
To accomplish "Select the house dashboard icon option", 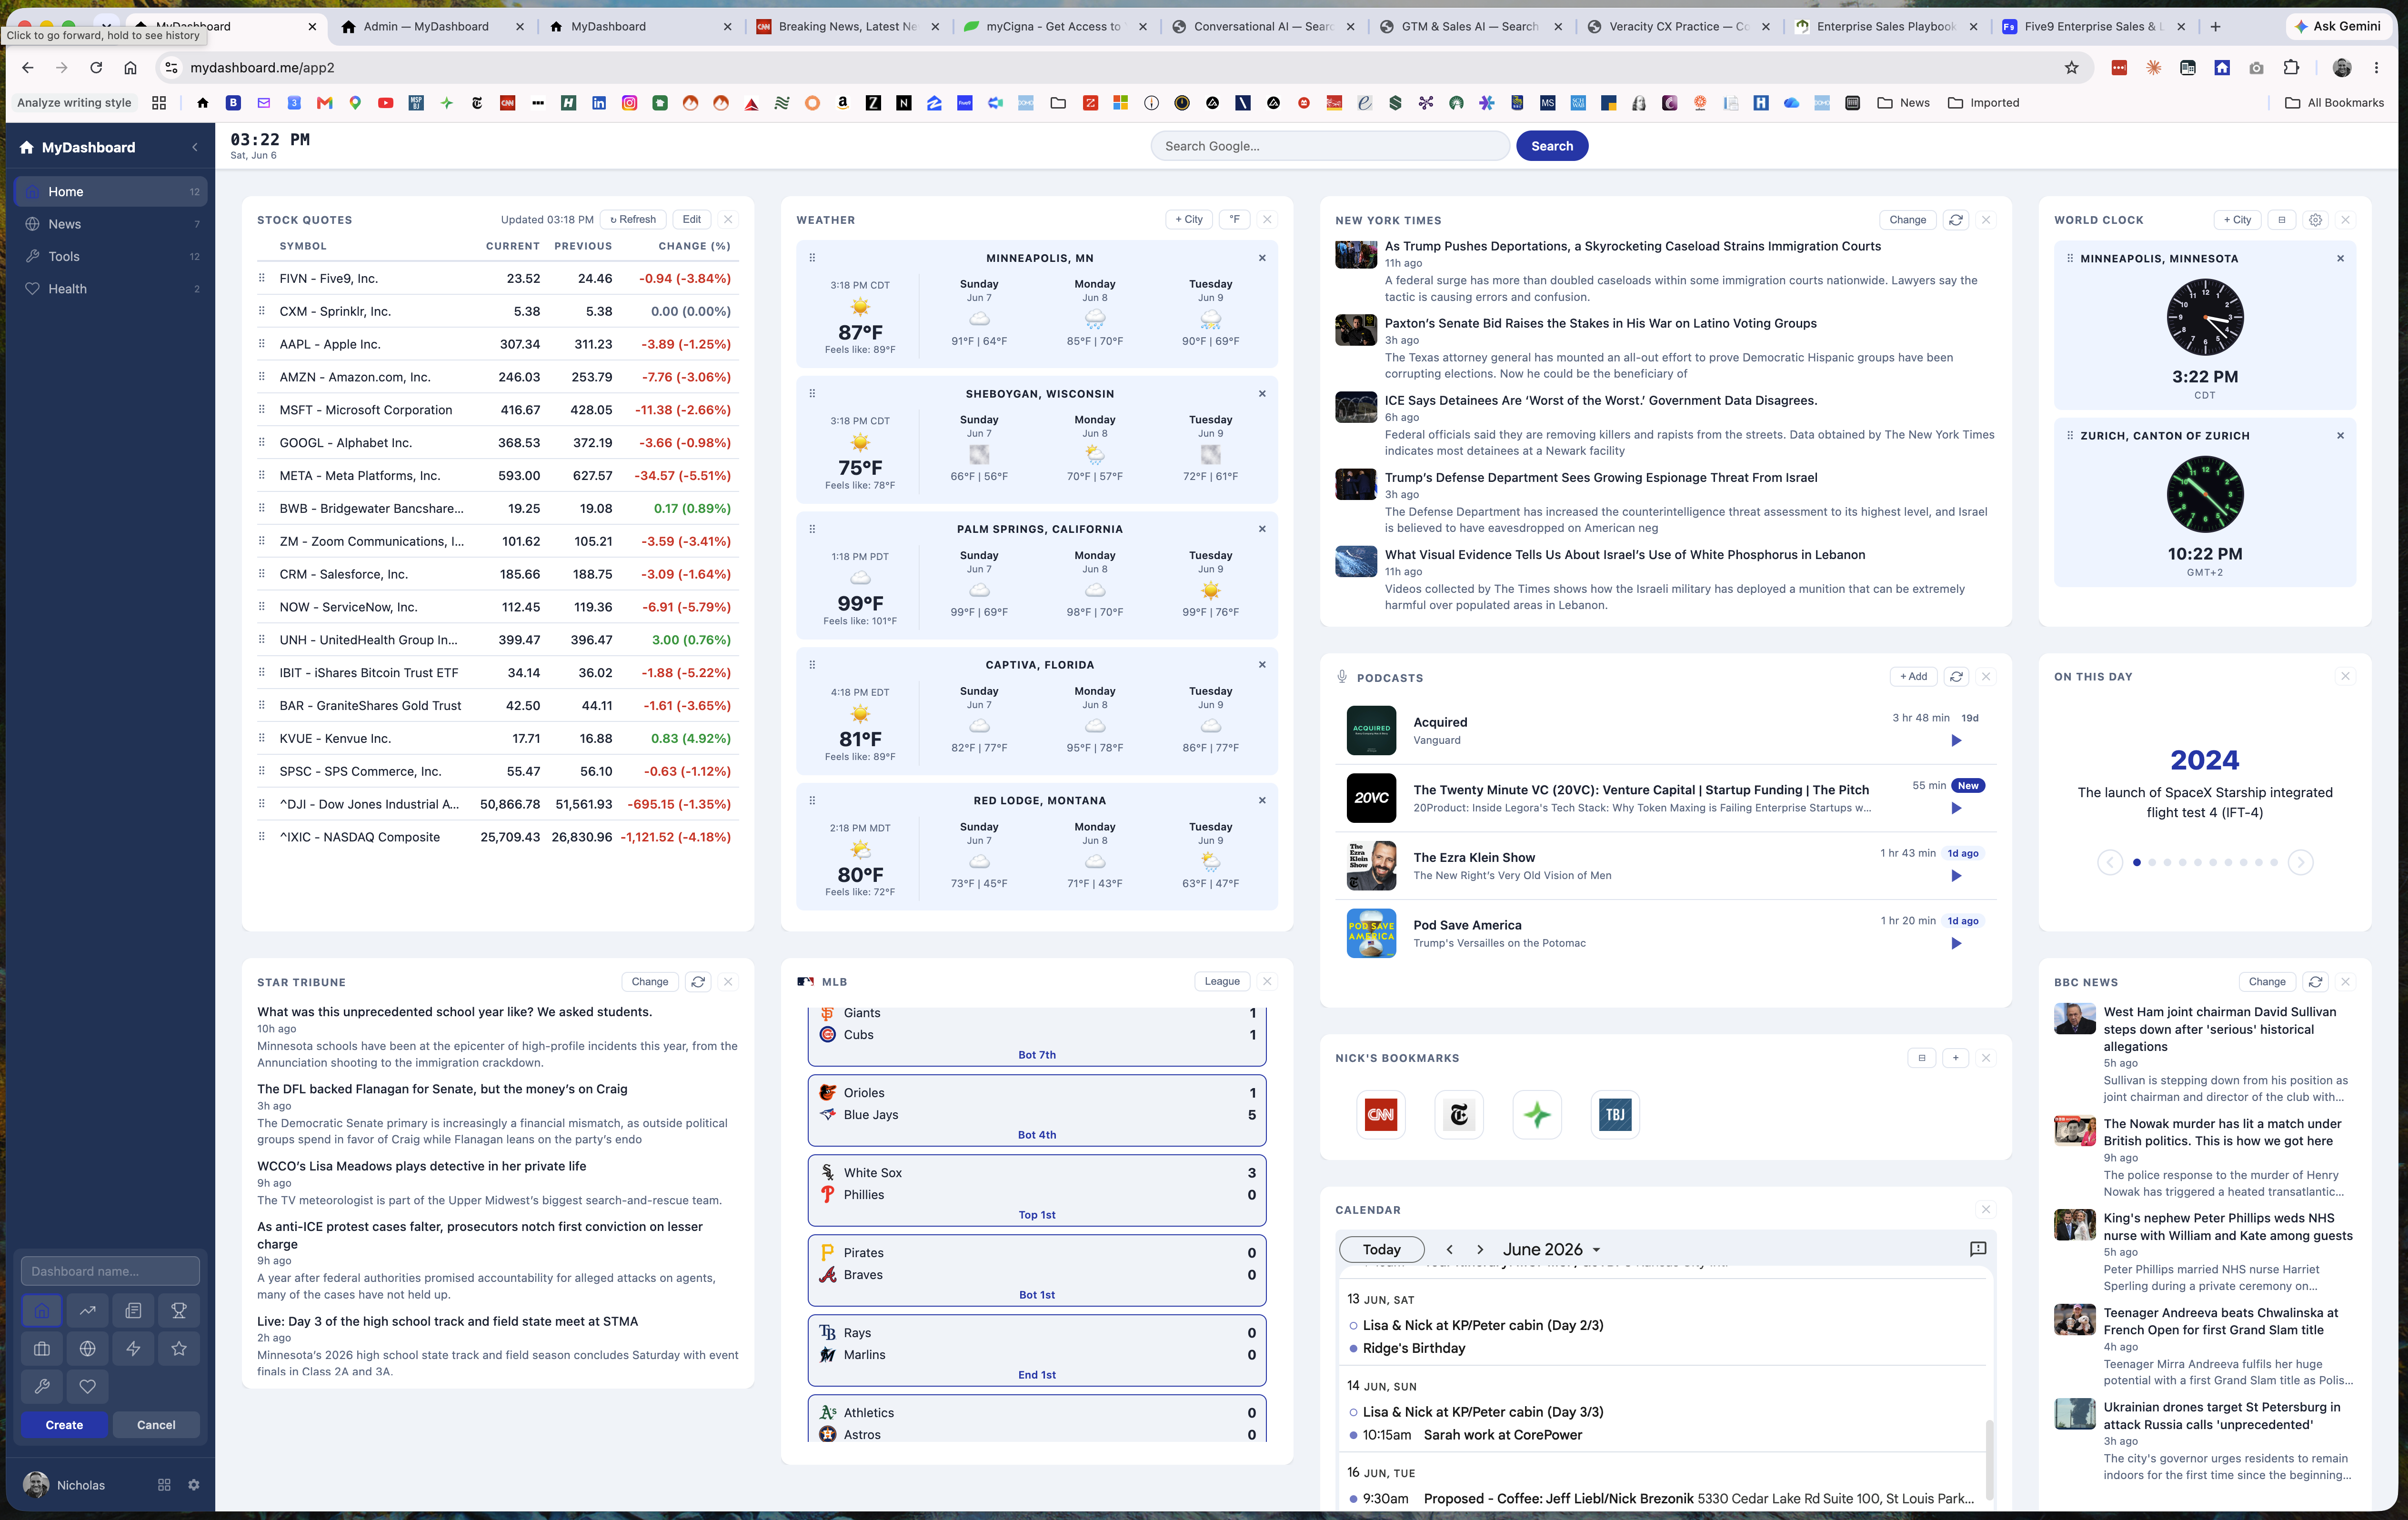I will coord(42,1310).
